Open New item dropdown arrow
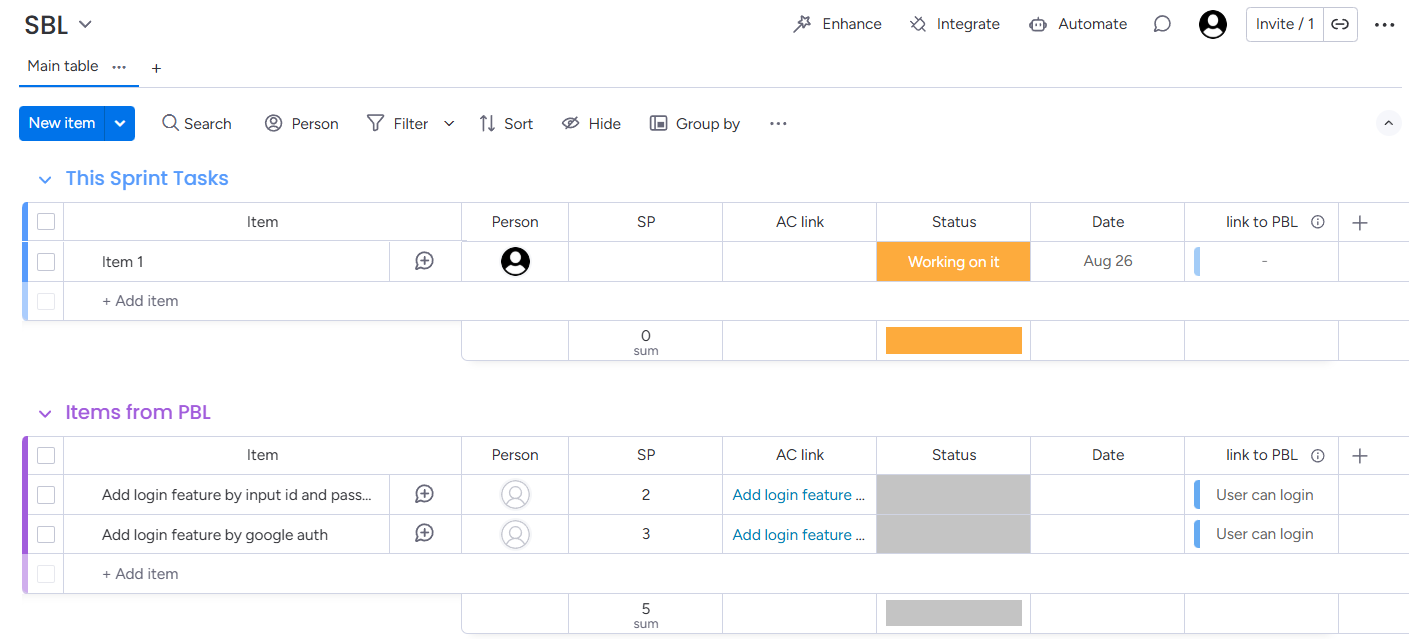 [120, 123]
